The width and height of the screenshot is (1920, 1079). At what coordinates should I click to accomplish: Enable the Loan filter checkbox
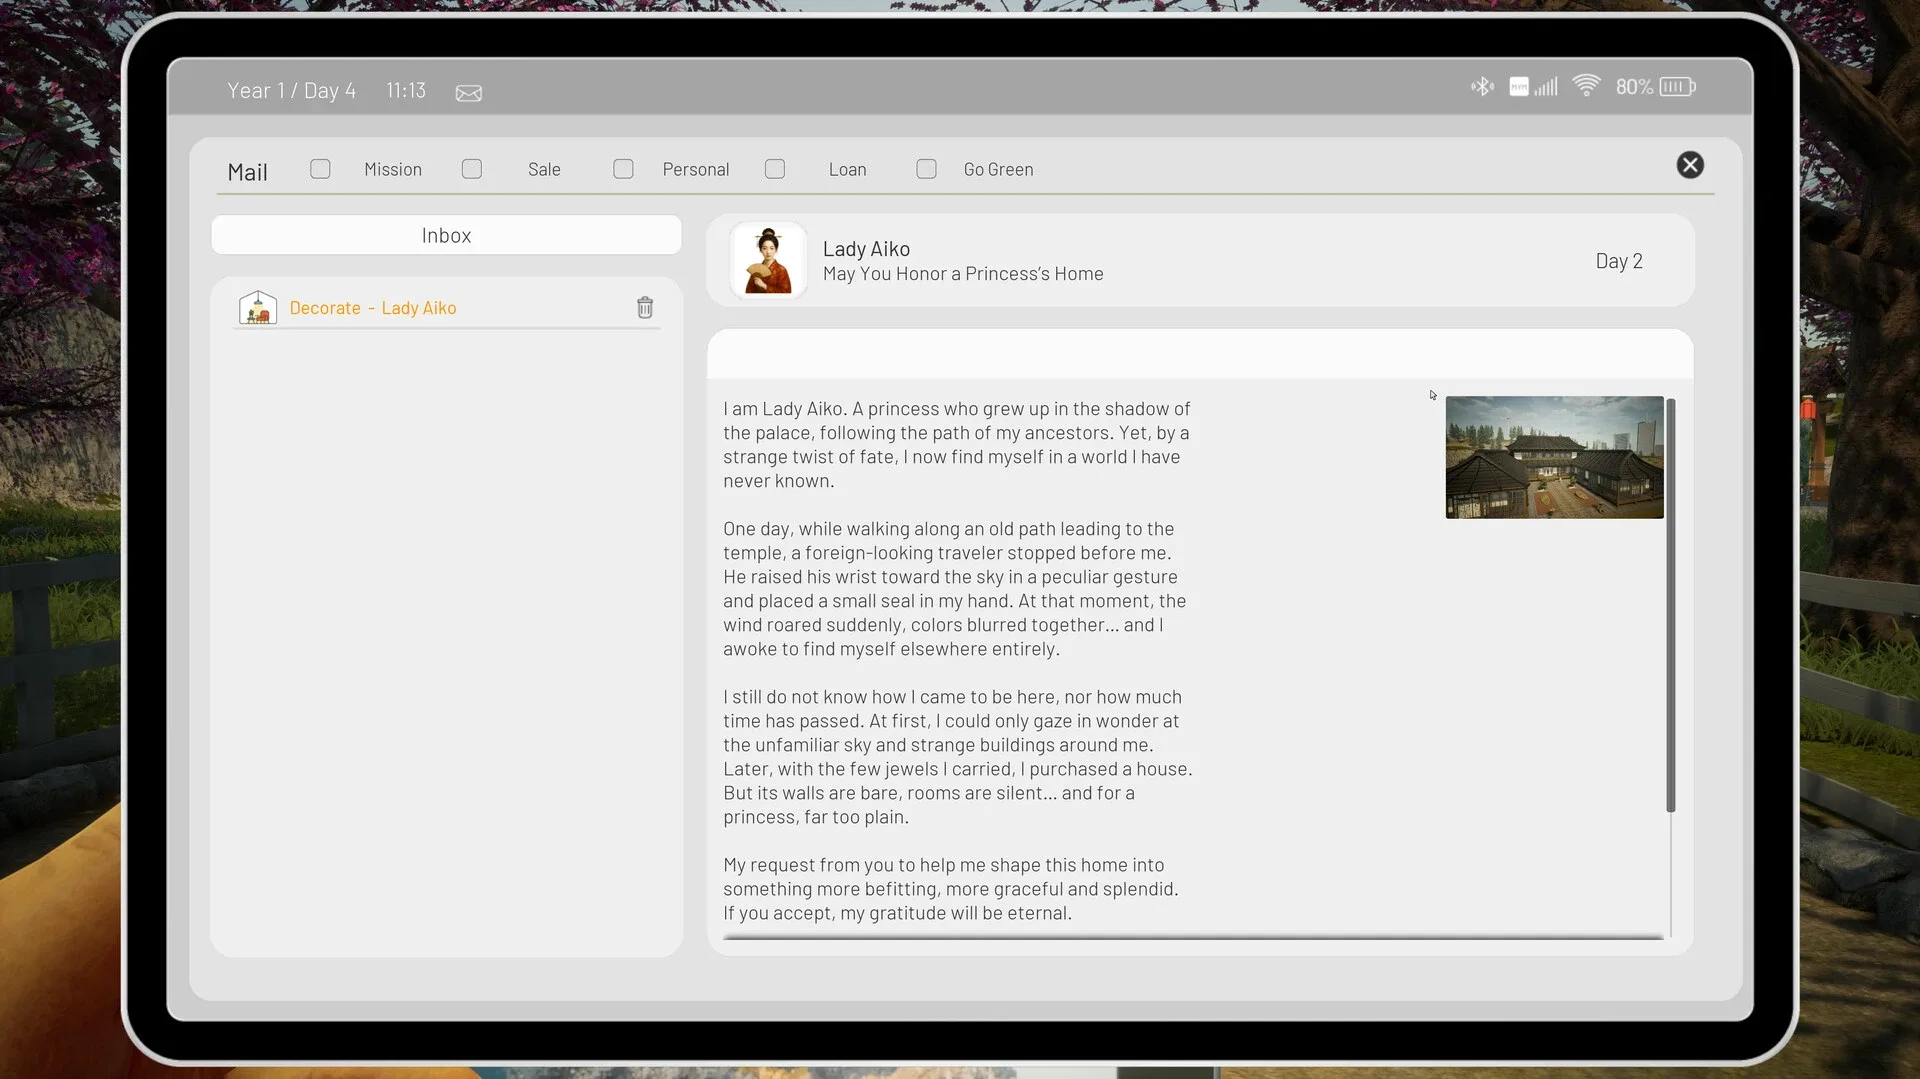point(775,169)
